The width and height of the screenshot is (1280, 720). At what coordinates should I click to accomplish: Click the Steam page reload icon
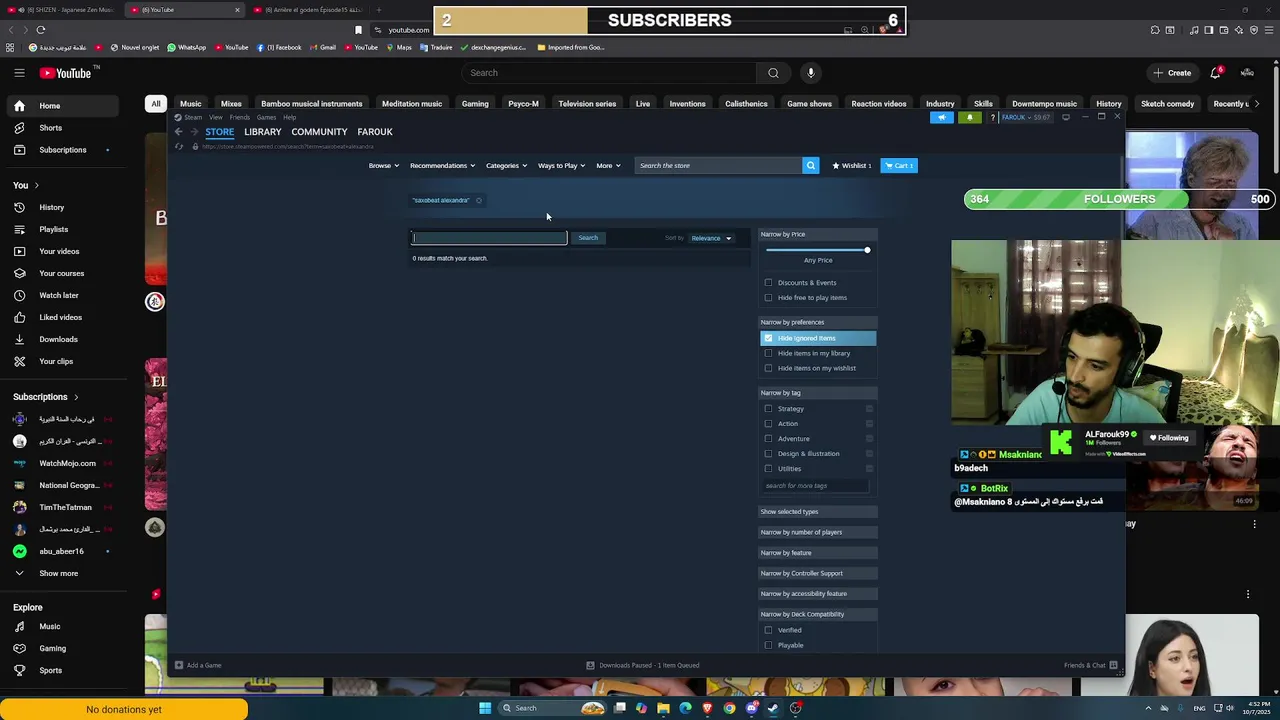click(x=179, y=147)
